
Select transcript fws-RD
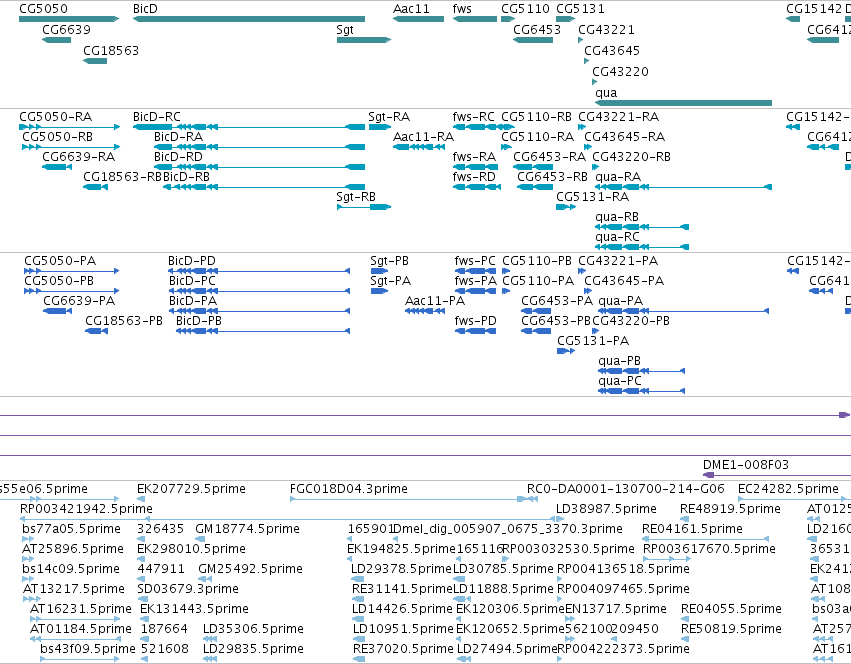click(x=477, y=187)
